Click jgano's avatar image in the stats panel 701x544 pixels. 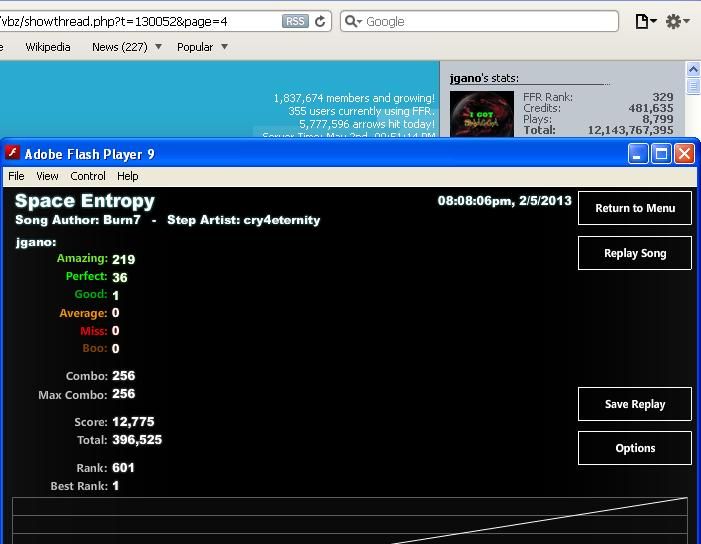pos(481,114)
